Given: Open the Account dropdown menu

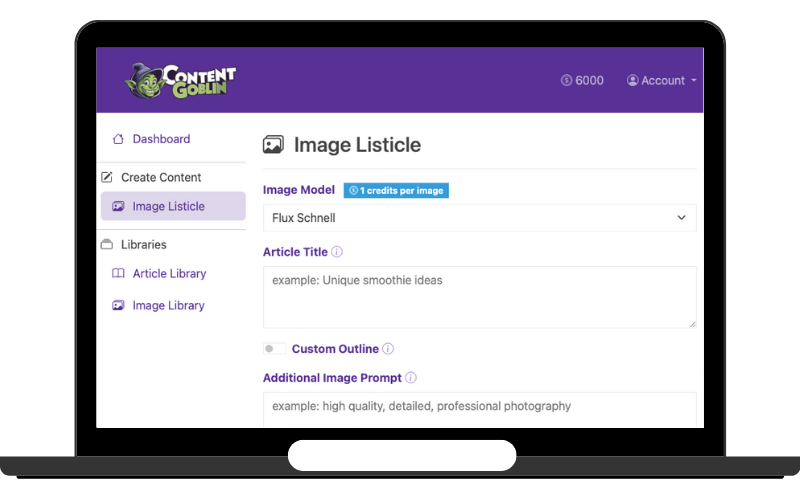Looking at the screenshot, I should click(x=662, y=81).
